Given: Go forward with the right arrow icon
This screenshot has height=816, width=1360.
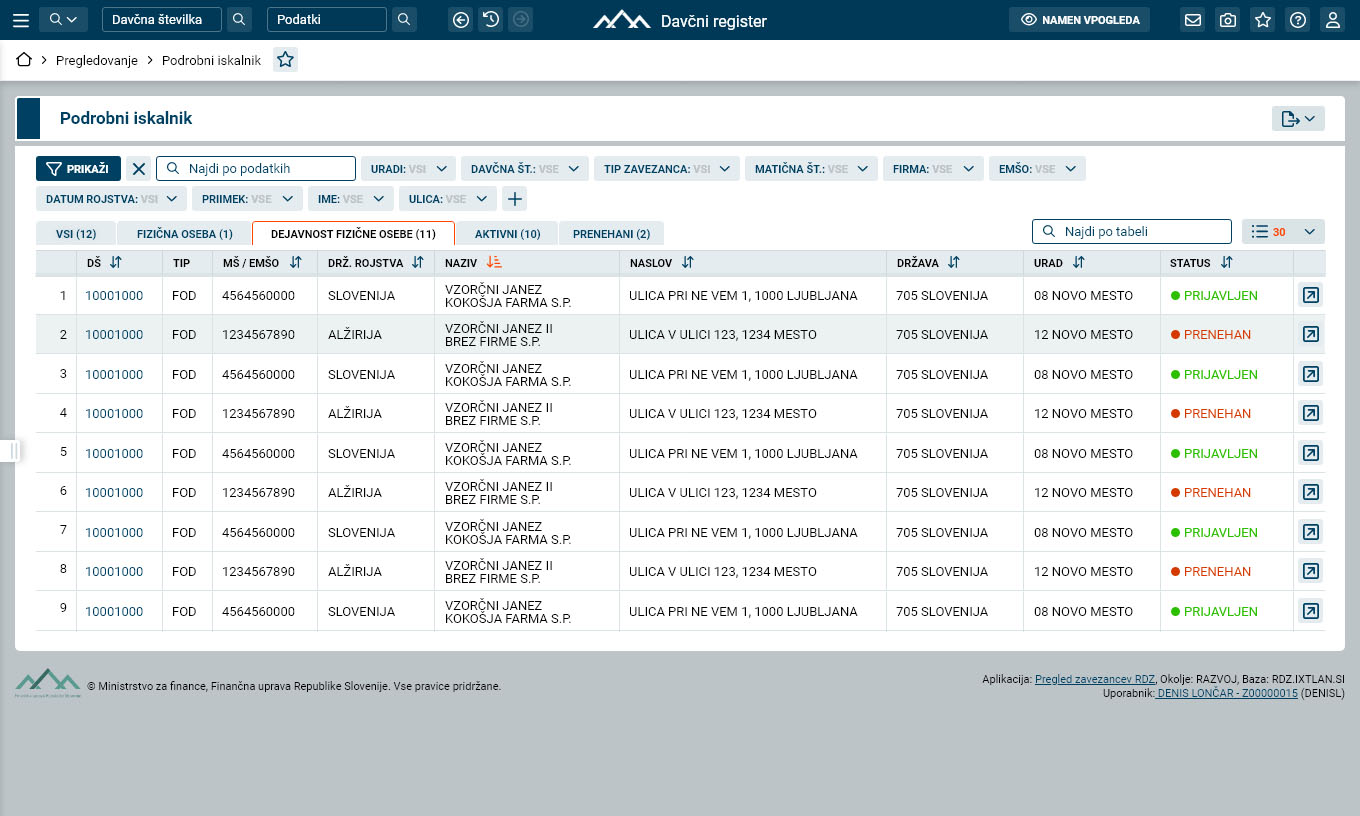Looking at the screenshot, I should click(x=520, y=20).
